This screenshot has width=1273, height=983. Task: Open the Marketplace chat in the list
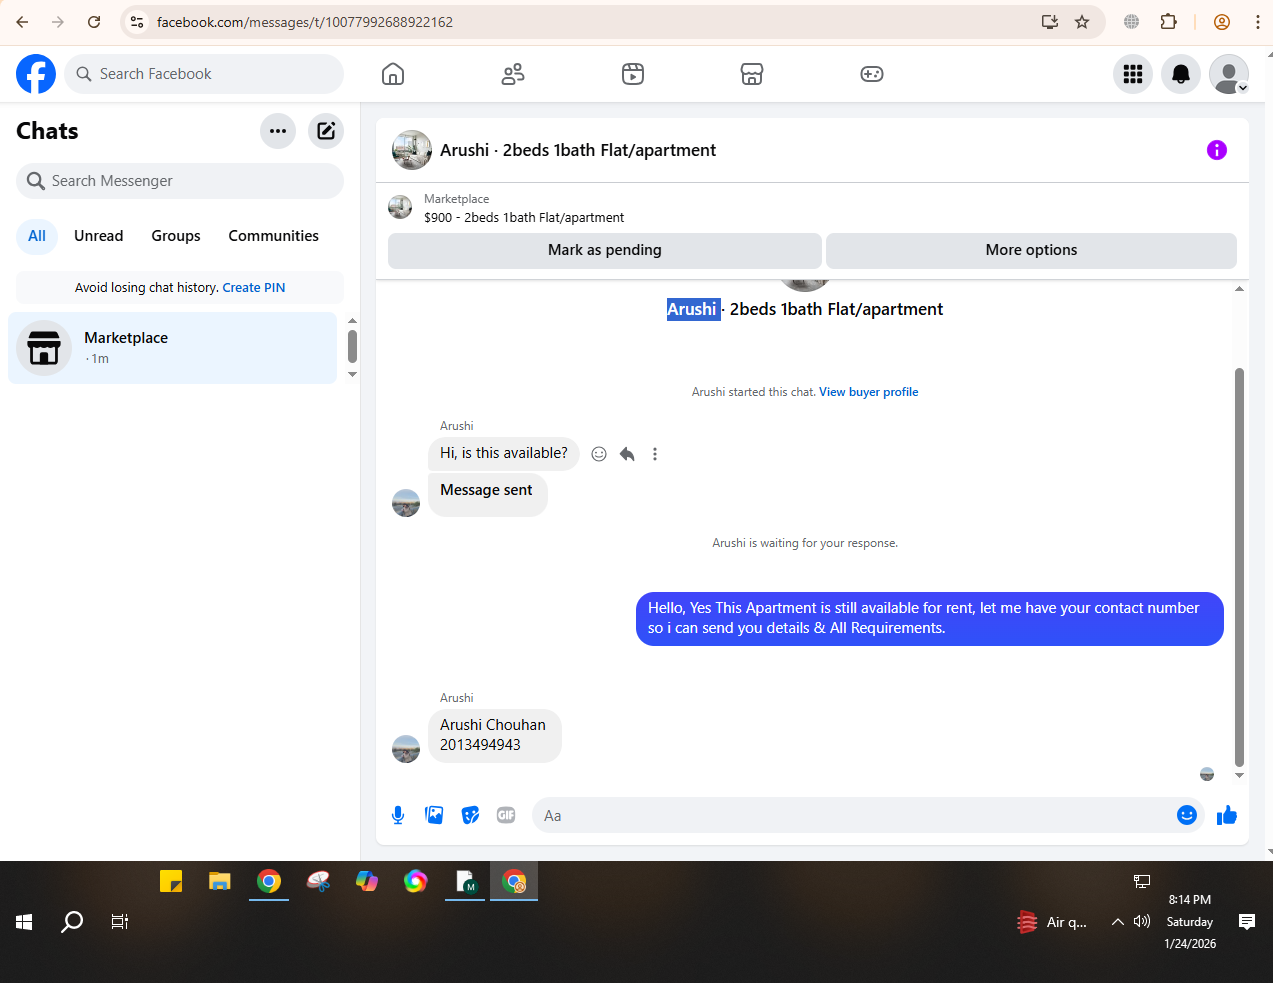pyautogui.click(x=172, y=348)
